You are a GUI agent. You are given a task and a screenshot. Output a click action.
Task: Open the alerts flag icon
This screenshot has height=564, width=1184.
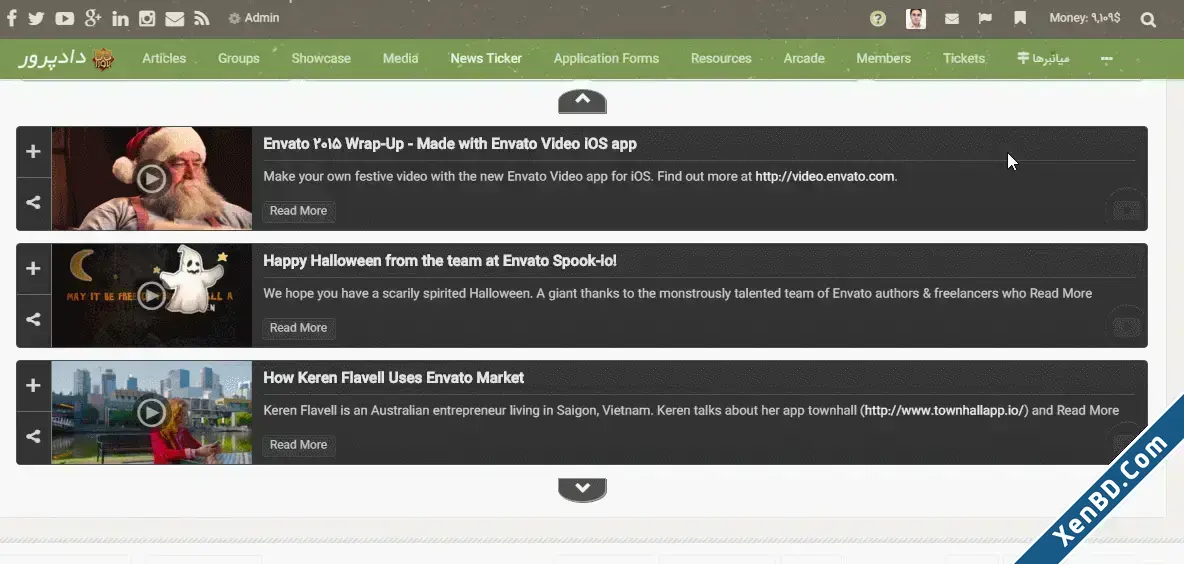(x=985, y=18)
